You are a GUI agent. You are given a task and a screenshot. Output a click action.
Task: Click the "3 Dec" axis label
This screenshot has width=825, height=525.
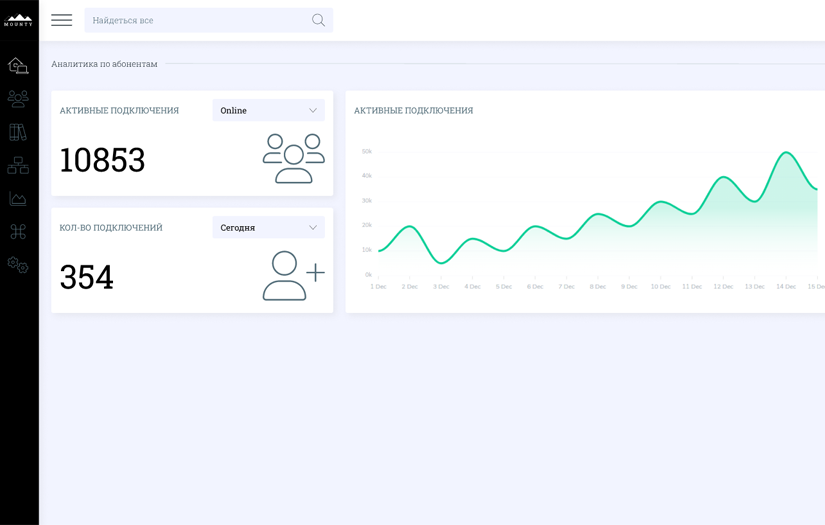[441, 287]
